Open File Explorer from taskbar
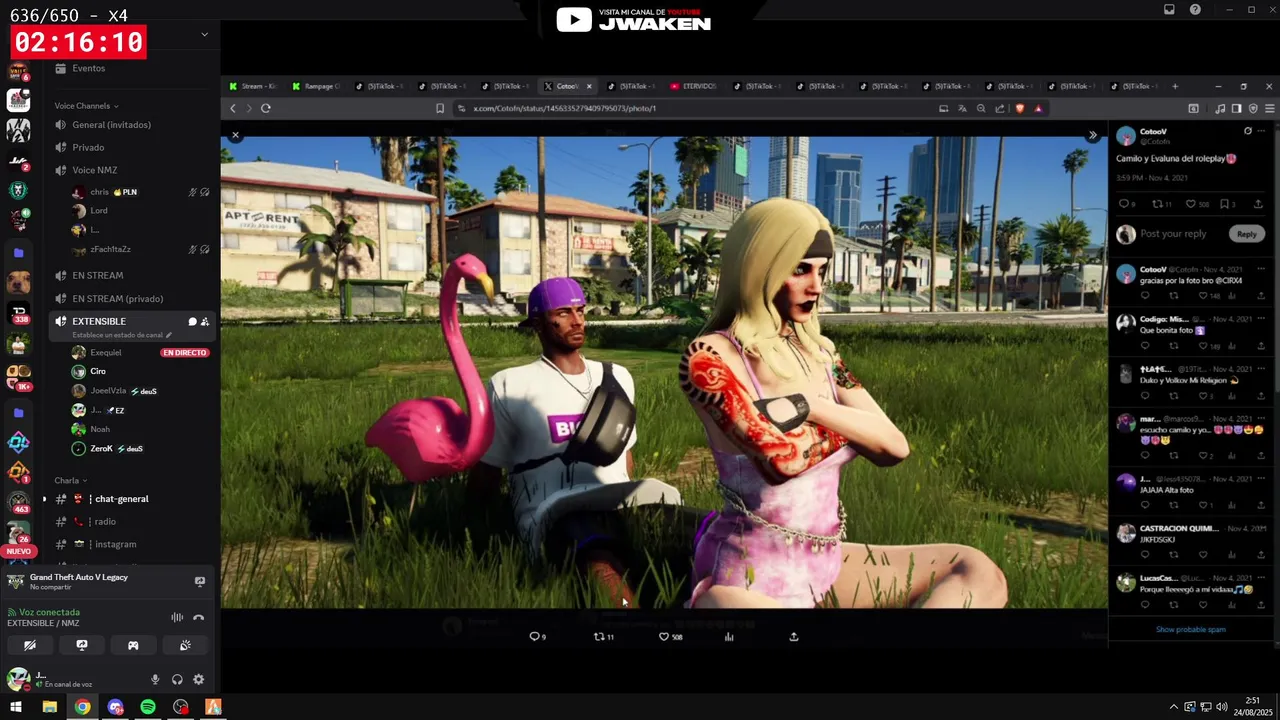The height and width of the screenshot is (720, 1280). [x=49, y=707]
